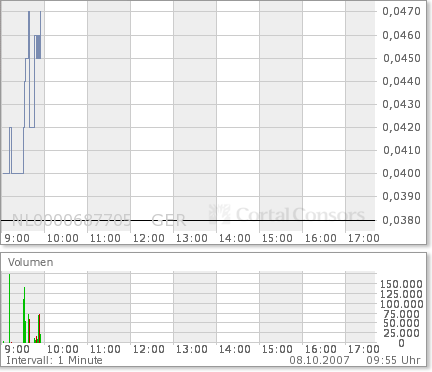Select the 50.000 volume axis label
432x372 pixels.
click(402, 323)
